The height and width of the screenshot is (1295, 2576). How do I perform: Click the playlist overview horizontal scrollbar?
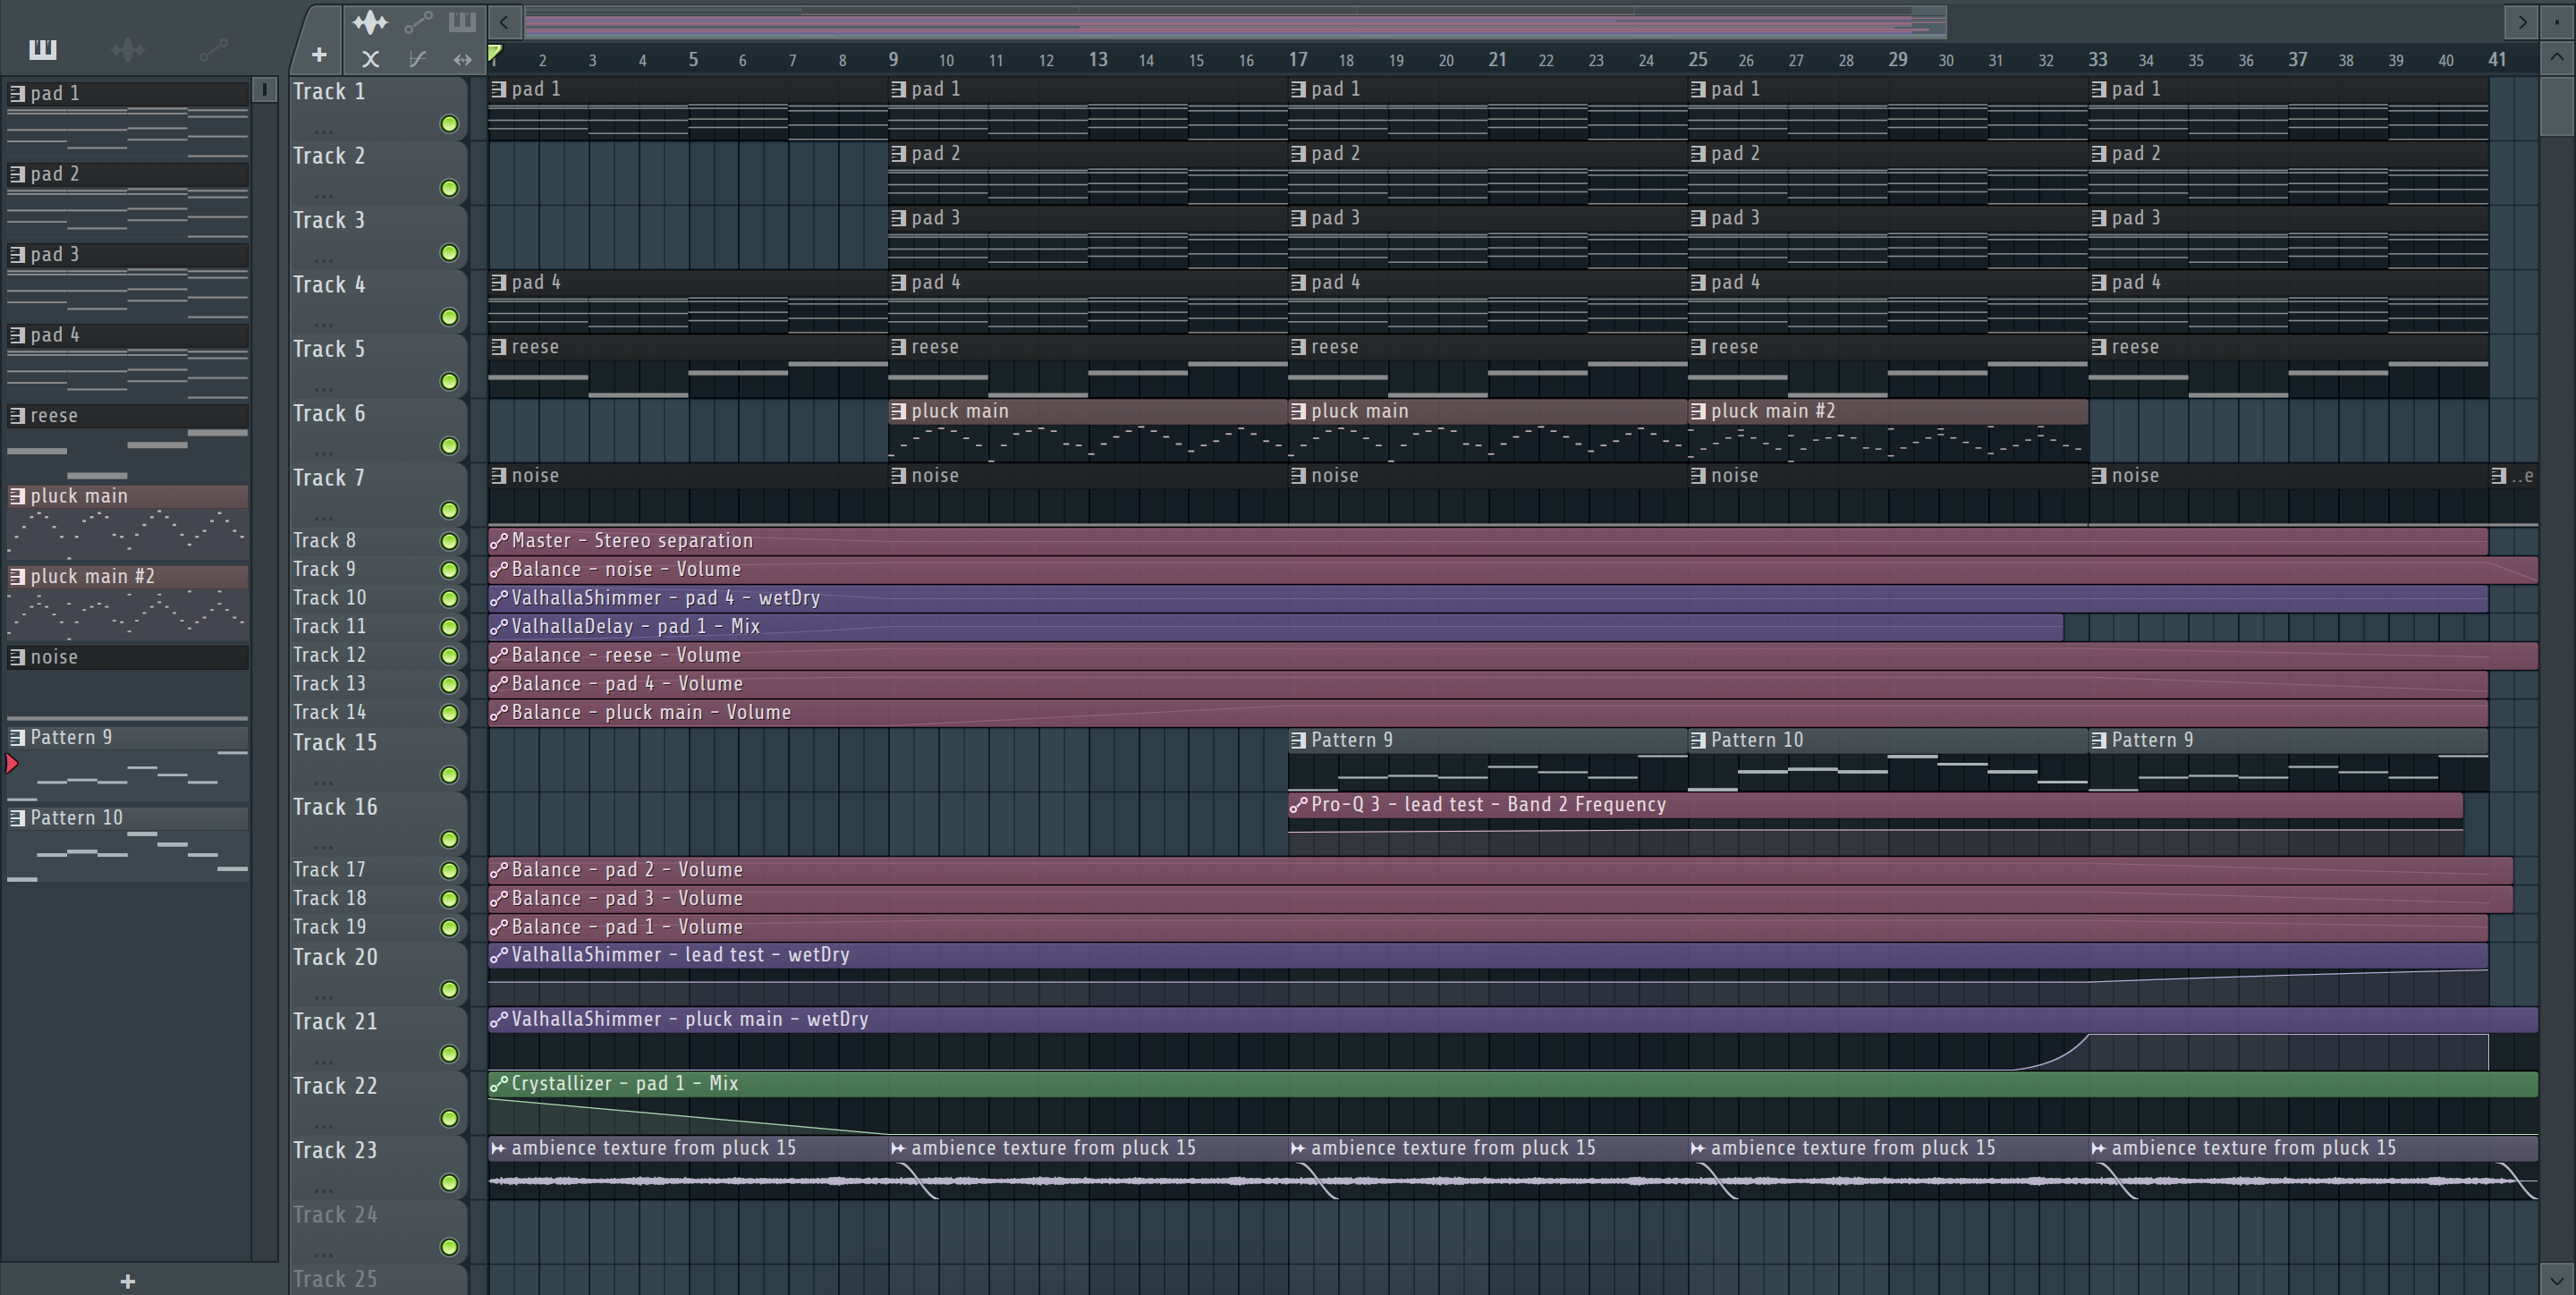(1234, 21)
